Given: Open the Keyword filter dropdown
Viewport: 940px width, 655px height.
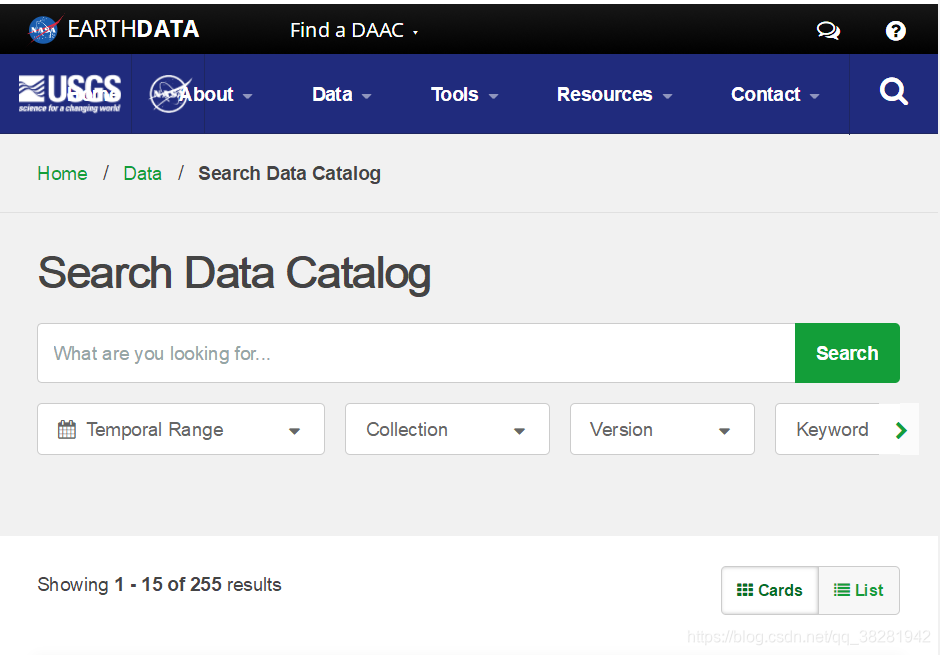Looking at the screenshot, I should [832, 429].
